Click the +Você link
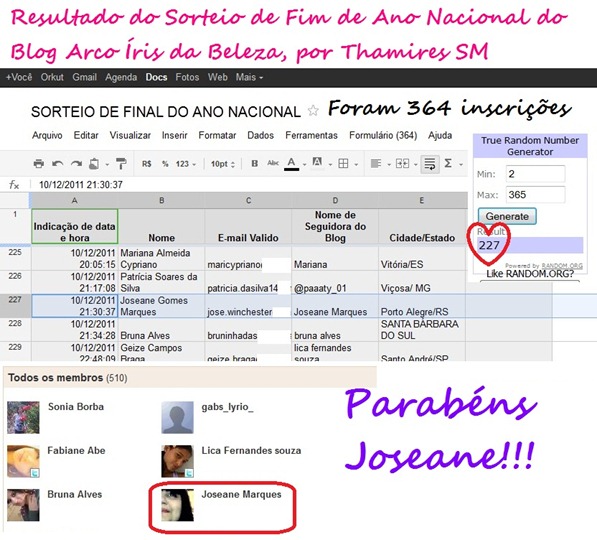 pos(19,77)
